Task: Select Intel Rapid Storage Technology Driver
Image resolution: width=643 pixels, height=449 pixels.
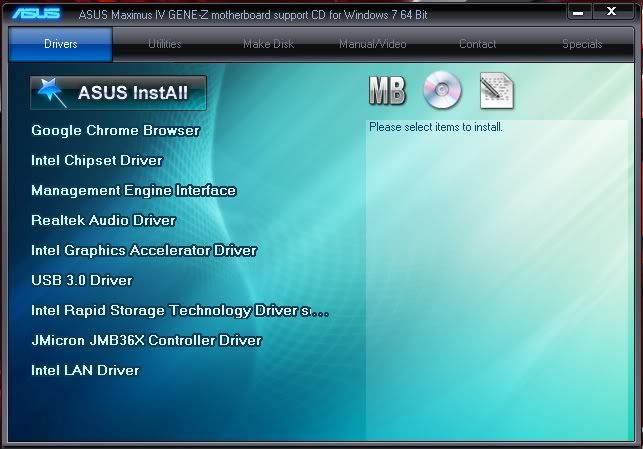Action: [180, 310]
